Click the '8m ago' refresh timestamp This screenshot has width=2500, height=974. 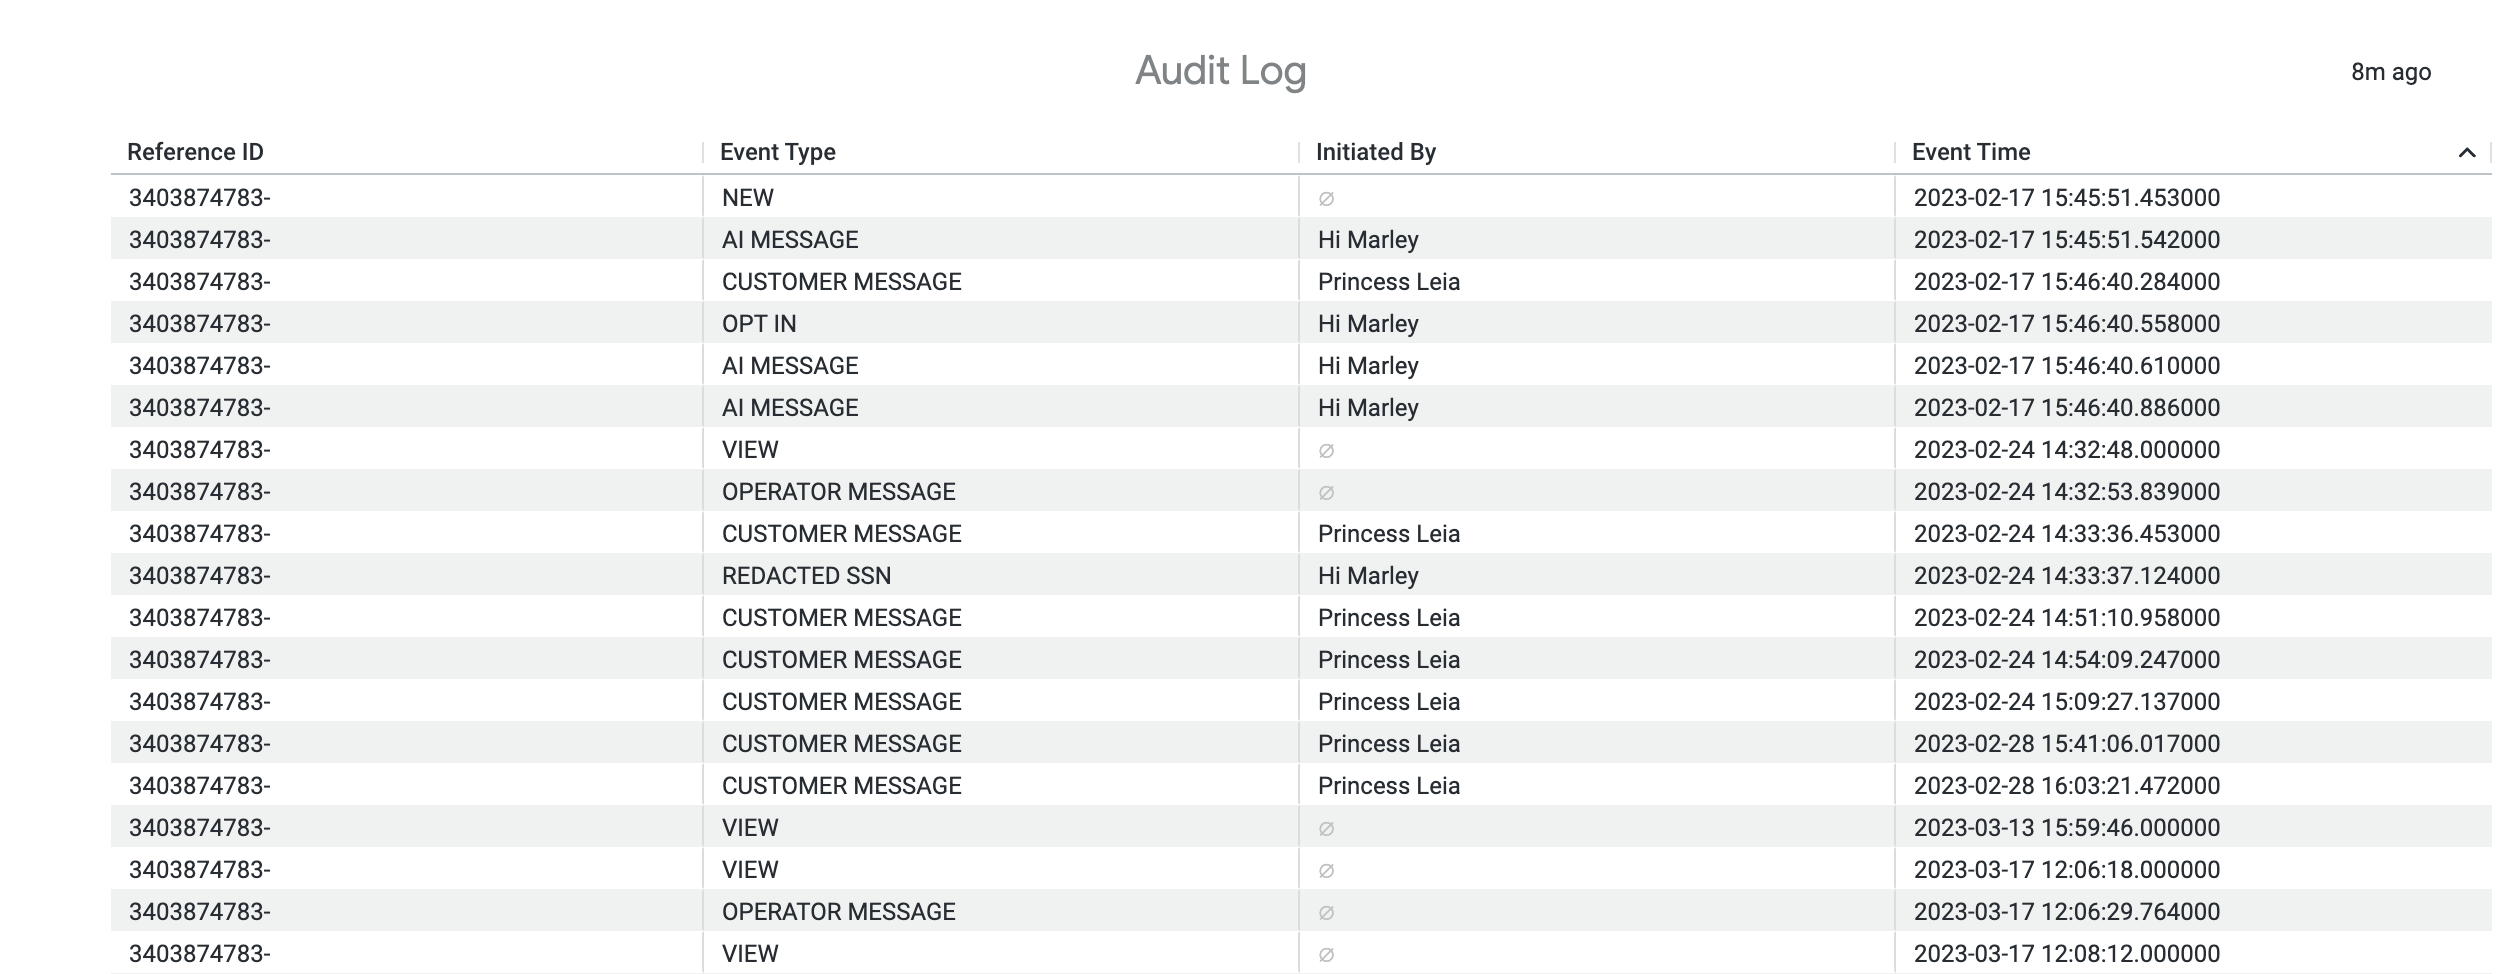(2390, 71)
